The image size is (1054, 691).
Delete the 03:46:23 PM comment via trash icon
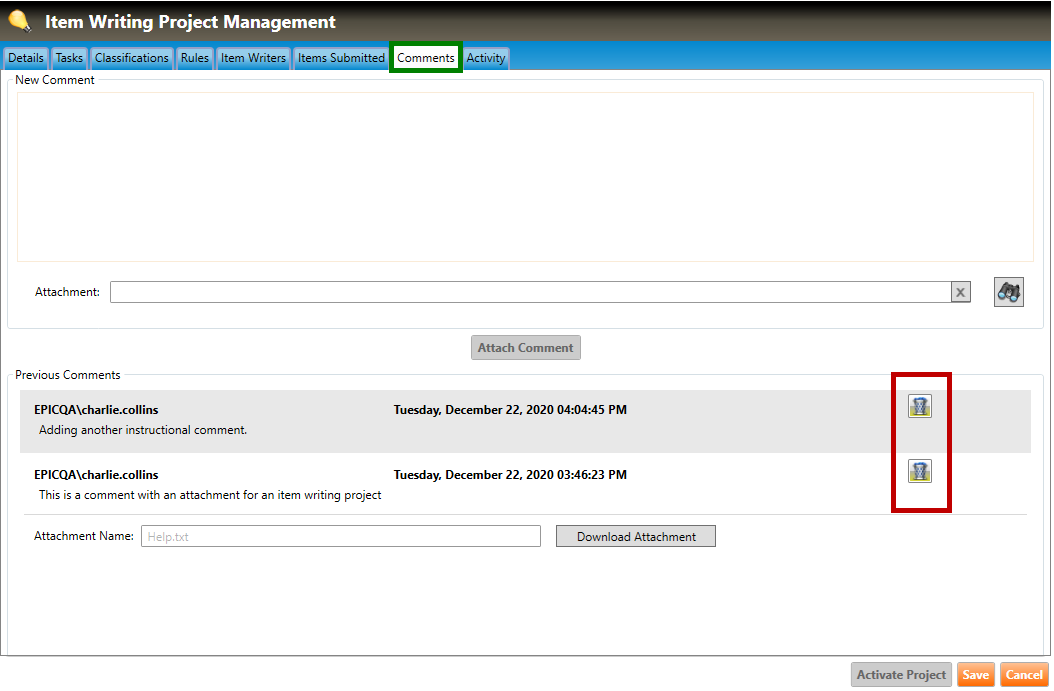(919, 471)
